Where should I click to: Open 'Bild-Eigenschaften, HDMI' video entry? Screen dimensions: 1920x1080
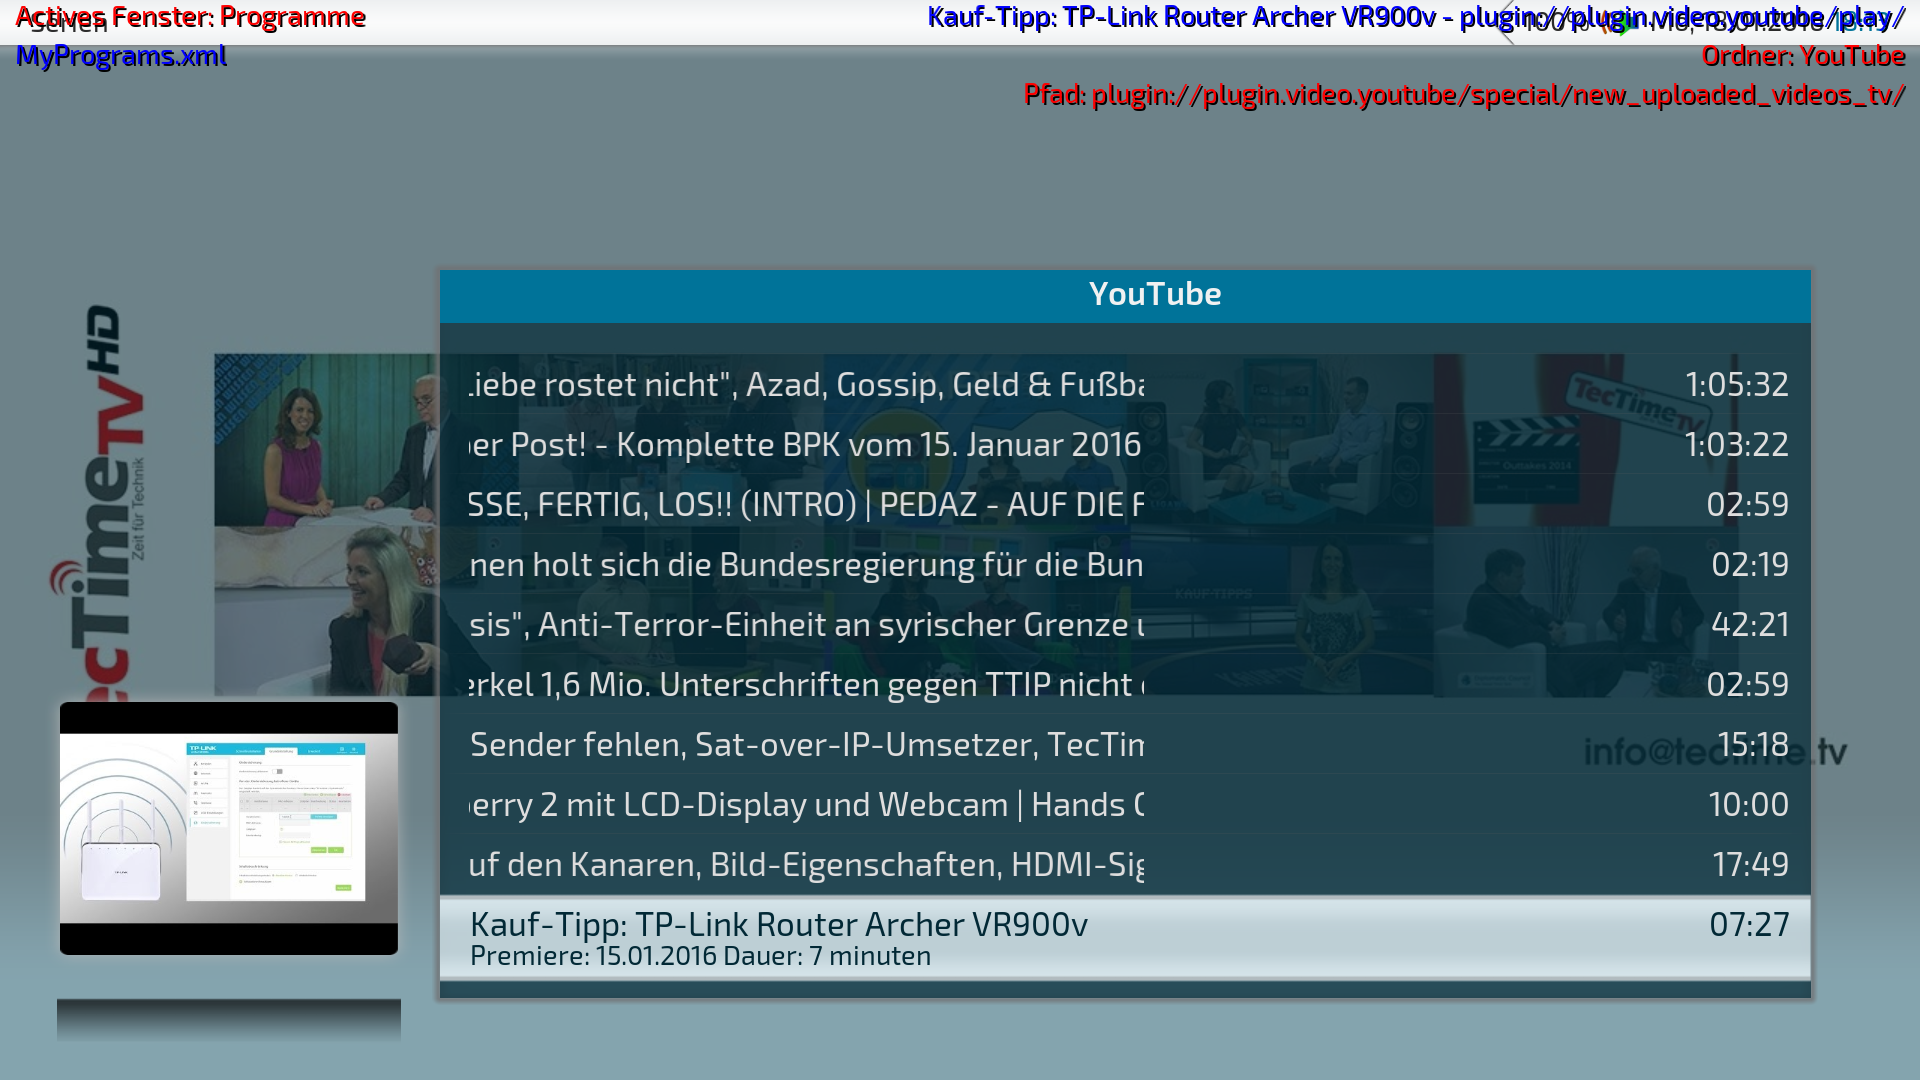click(x=1125, y=865)
